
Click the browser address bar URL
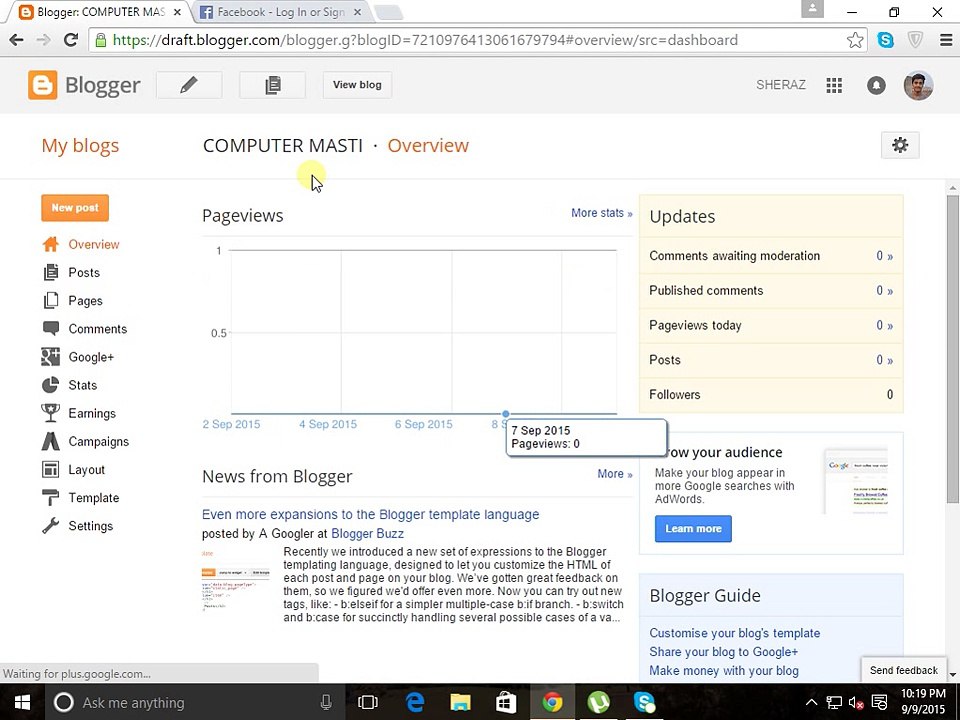coord(426,40)
